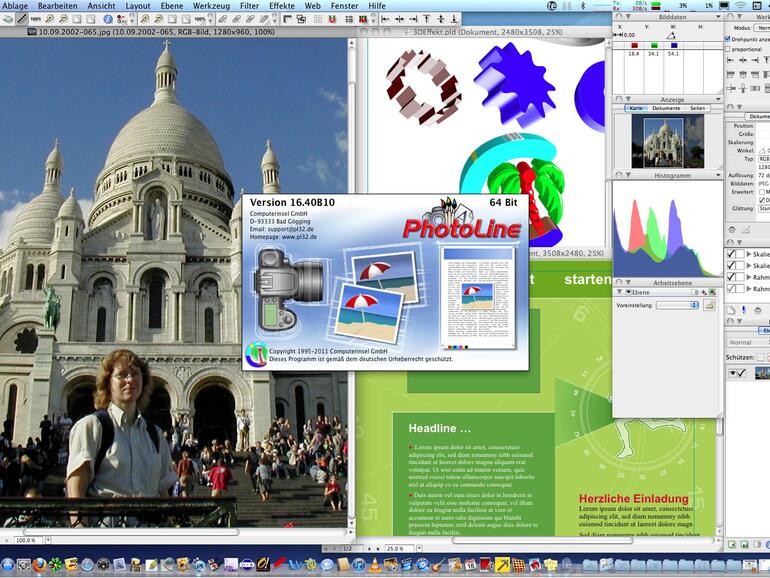This screenshot has height=578, width=770.
Task: Open the Effekte menu
Action: (x=282, y=5)
